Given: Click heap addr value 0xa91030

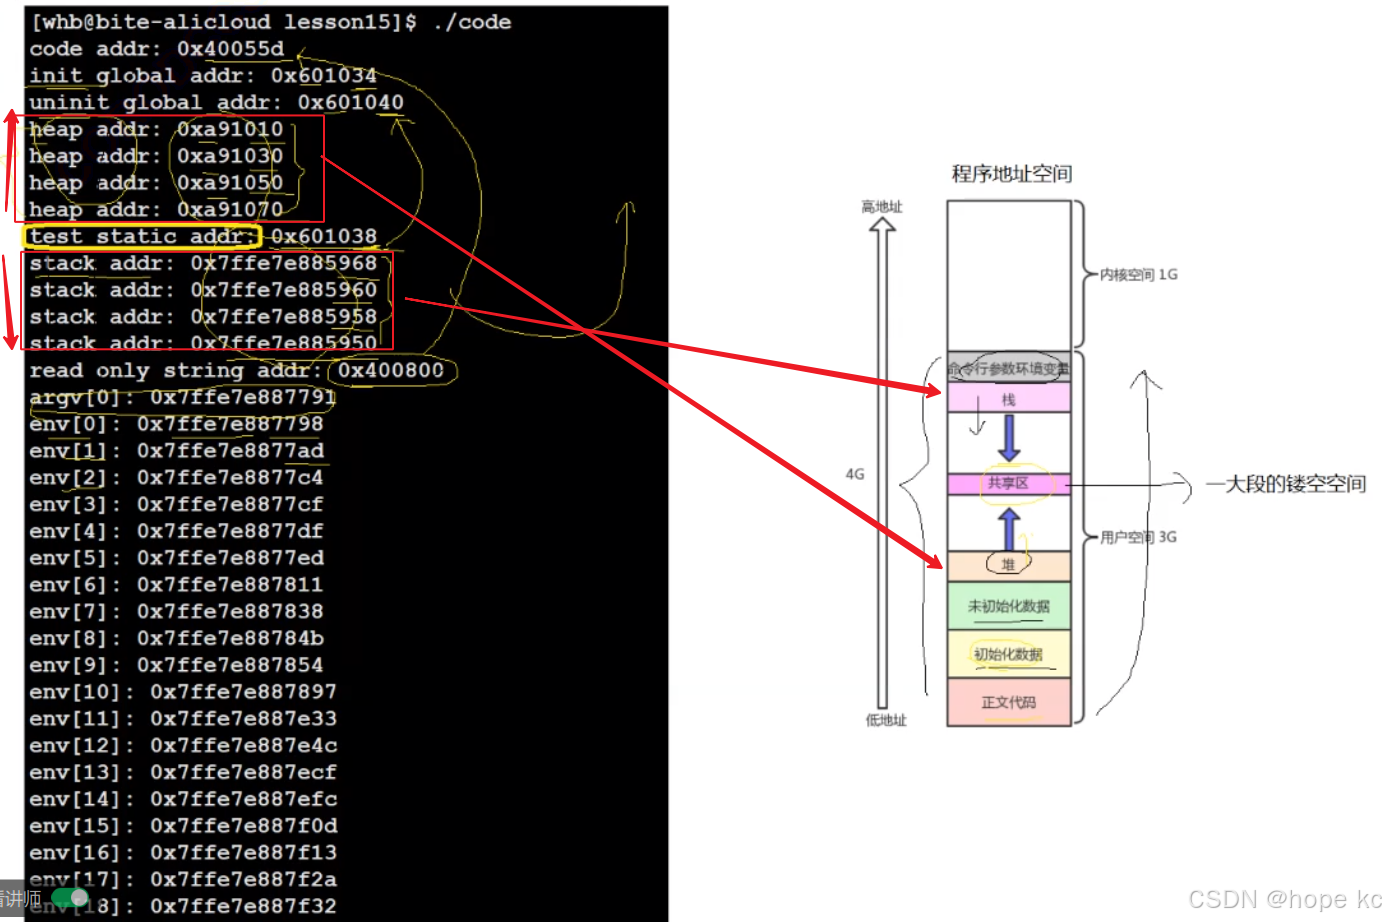Looking at the screenshot, I should click(x=230, y=156).
